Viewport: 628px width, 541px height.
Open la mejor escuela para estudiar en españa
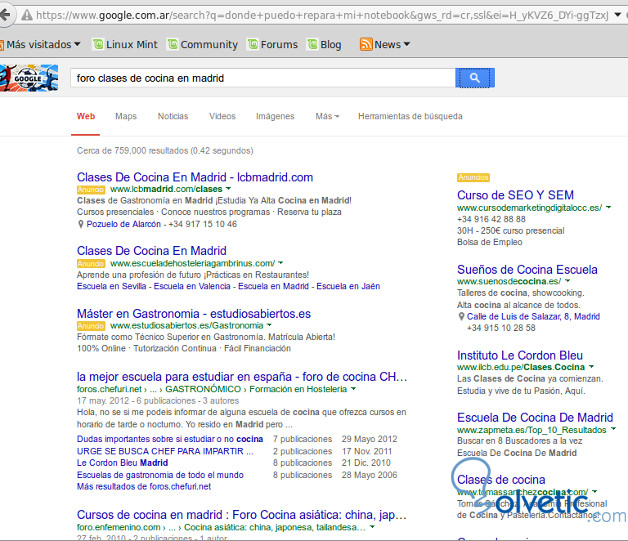(242, 377)
